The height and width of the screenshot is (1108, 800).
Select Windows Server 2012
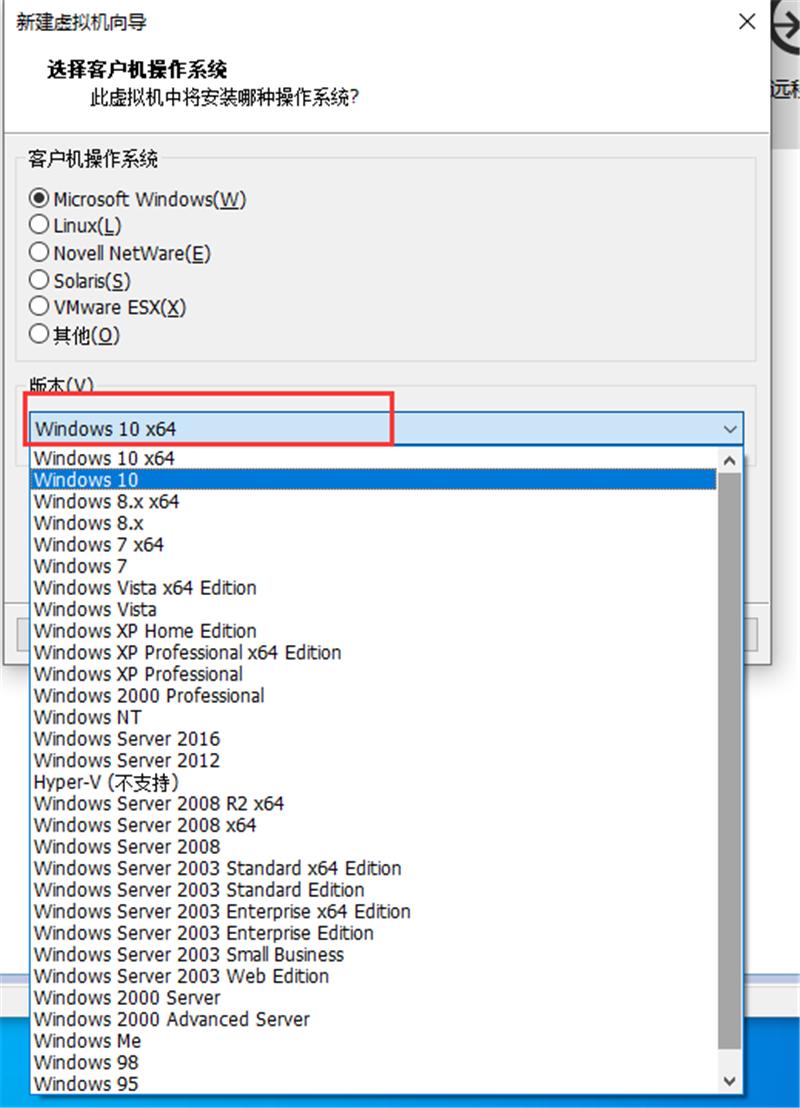click(x=374, y=760)
